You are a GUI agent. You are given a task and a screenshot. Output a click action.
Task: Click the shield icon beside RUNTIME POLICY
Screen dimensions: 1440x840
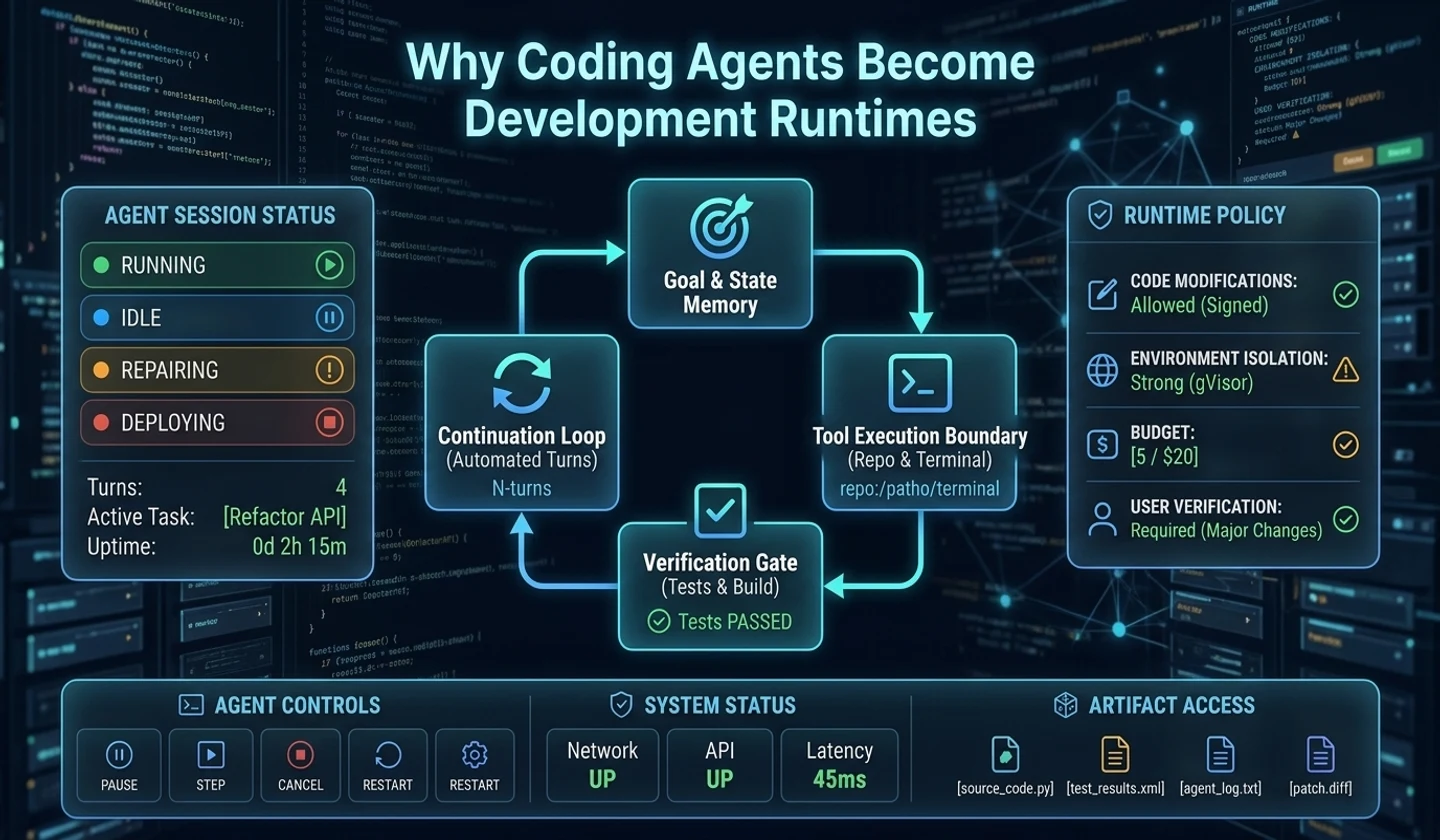tap(1101, 215)
